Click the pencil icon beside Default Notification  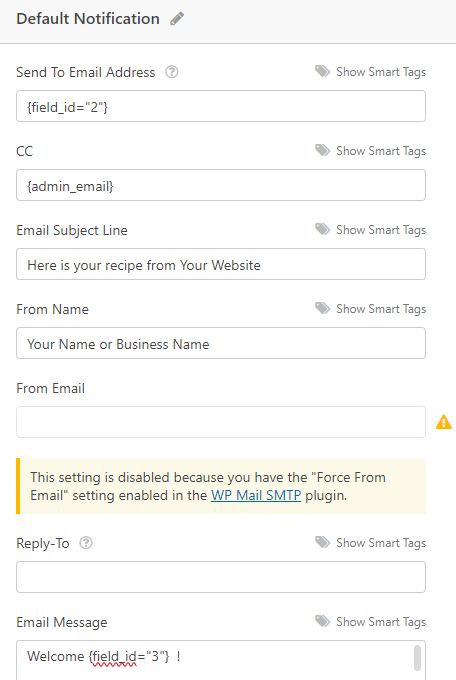click(x=177, y=19)
